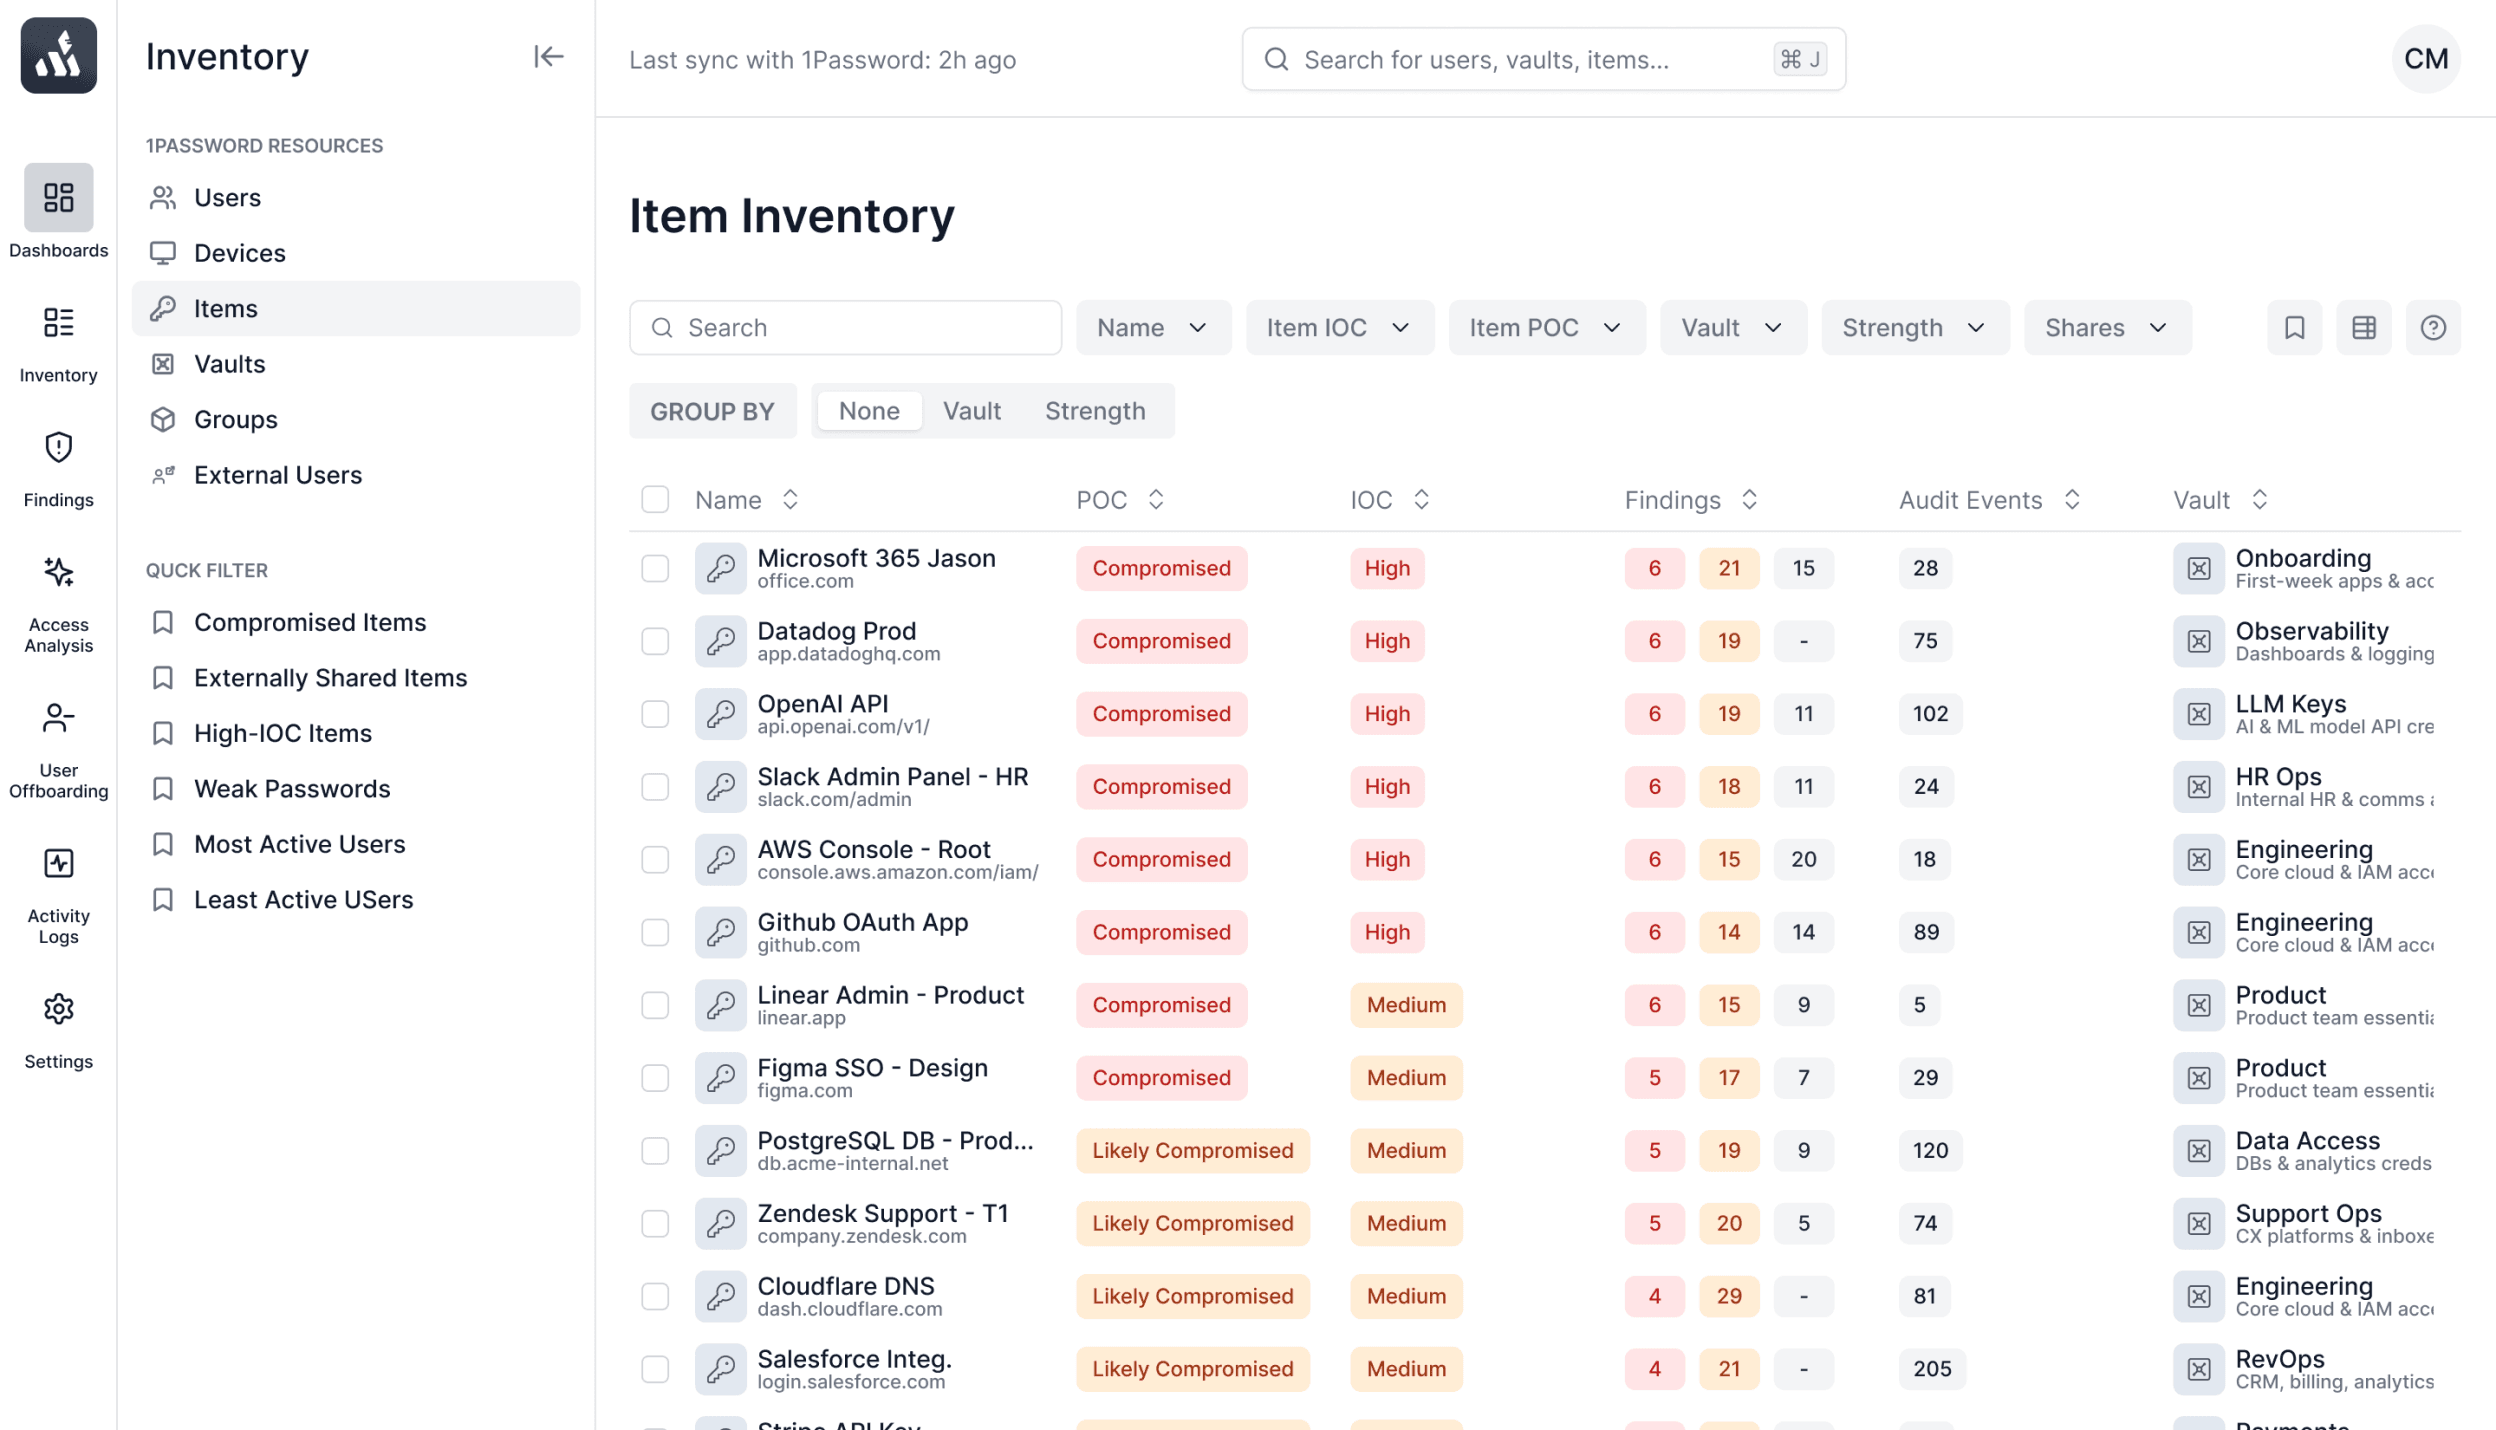This screenshot has height=1430, width=2496.
Task: Open the Dashboards rail icon
Action: coord(58,197)
